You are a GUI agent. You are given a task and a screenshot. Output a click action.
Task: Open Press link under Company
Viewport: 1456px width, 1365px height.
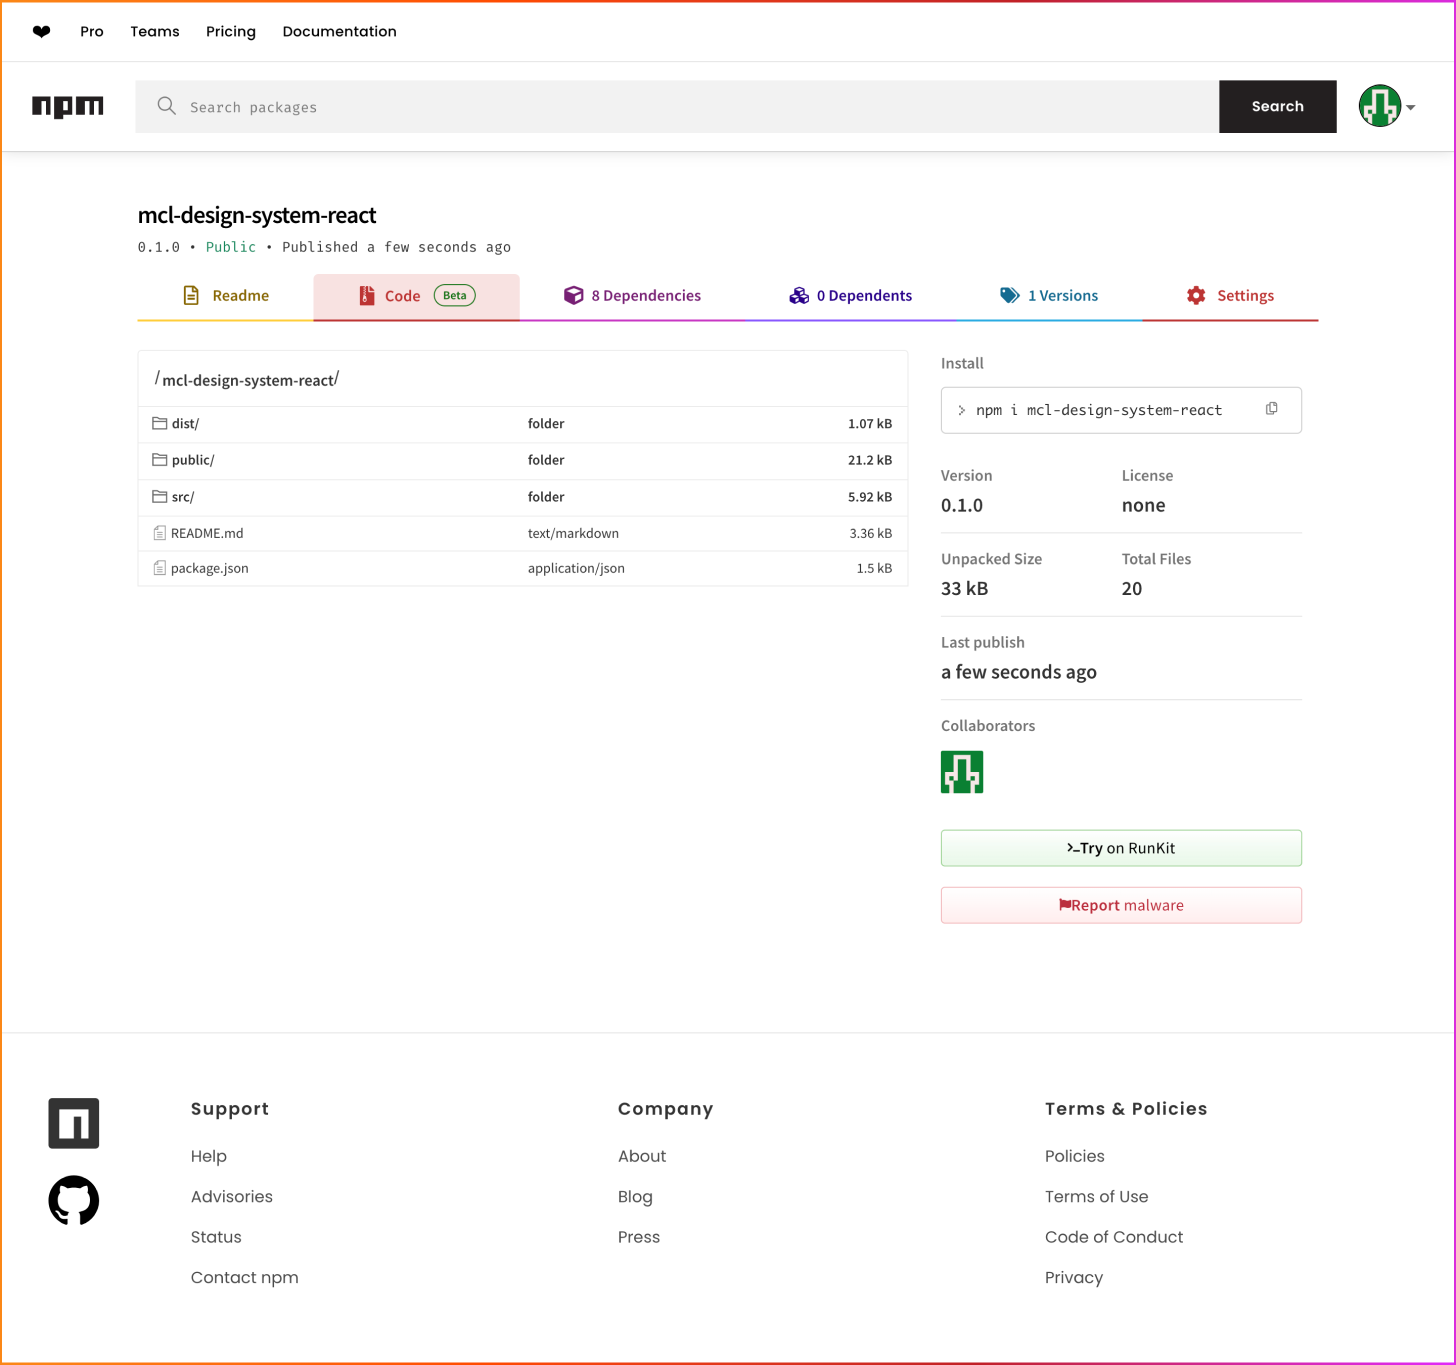[x=639, y=1237]
